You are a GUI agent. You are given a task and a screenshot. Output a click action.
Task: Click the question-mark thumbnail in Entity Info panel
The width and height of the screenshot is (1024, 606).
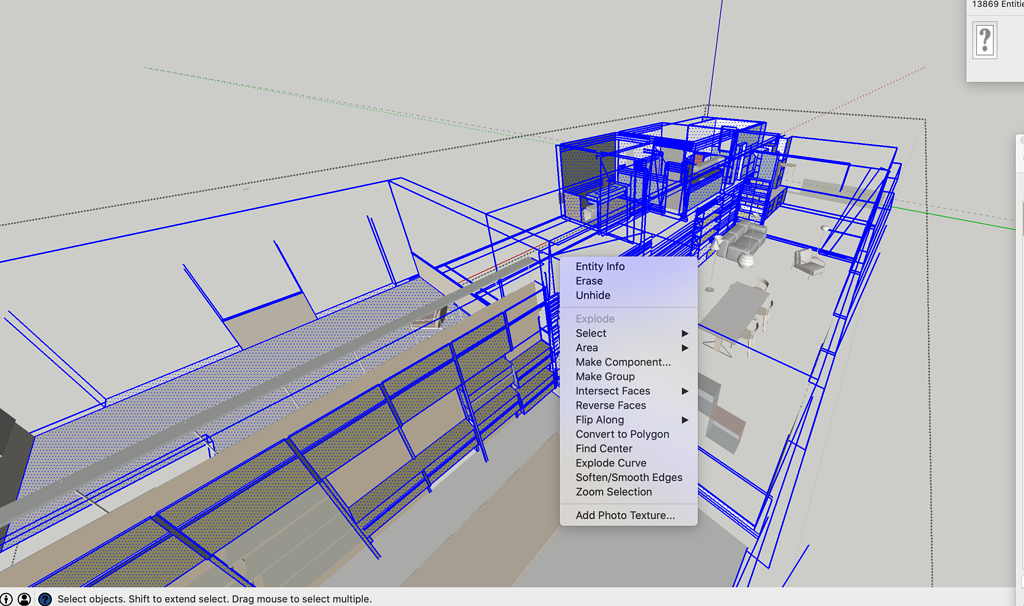[984, 41]
